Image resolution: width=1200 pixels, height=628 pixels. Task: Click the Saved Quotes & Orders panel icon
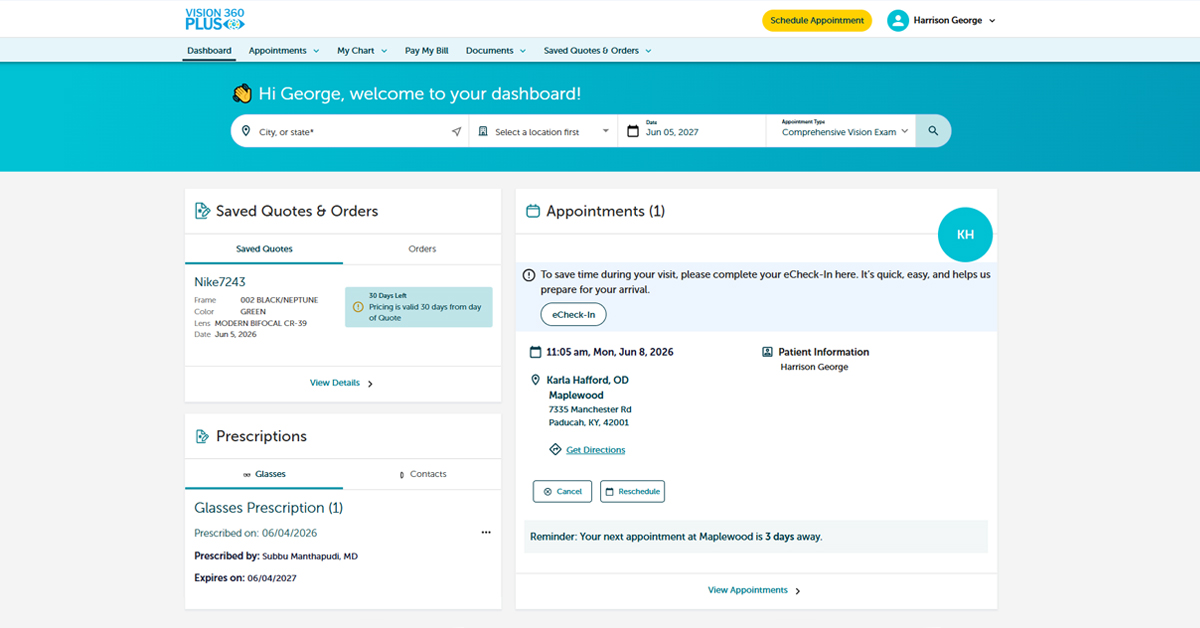[202, 211]
